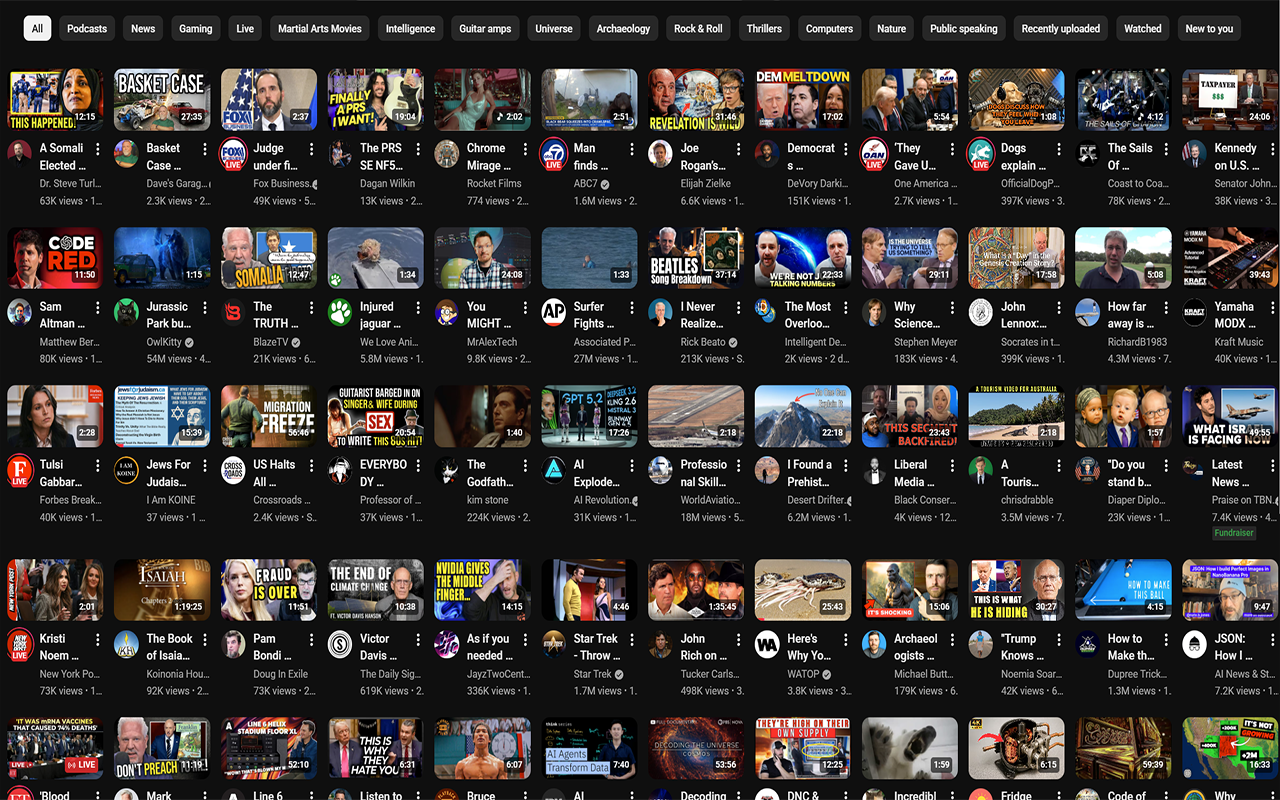Go to MrAlexTech channel name
1280x800 pixels.
click(492, 342)
